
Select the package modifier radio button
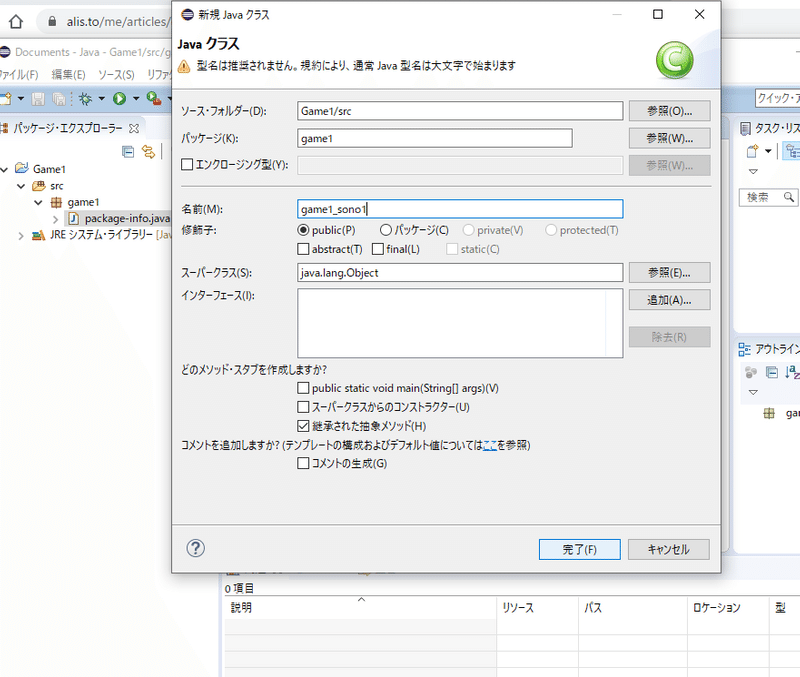click(x=386, y=230)
